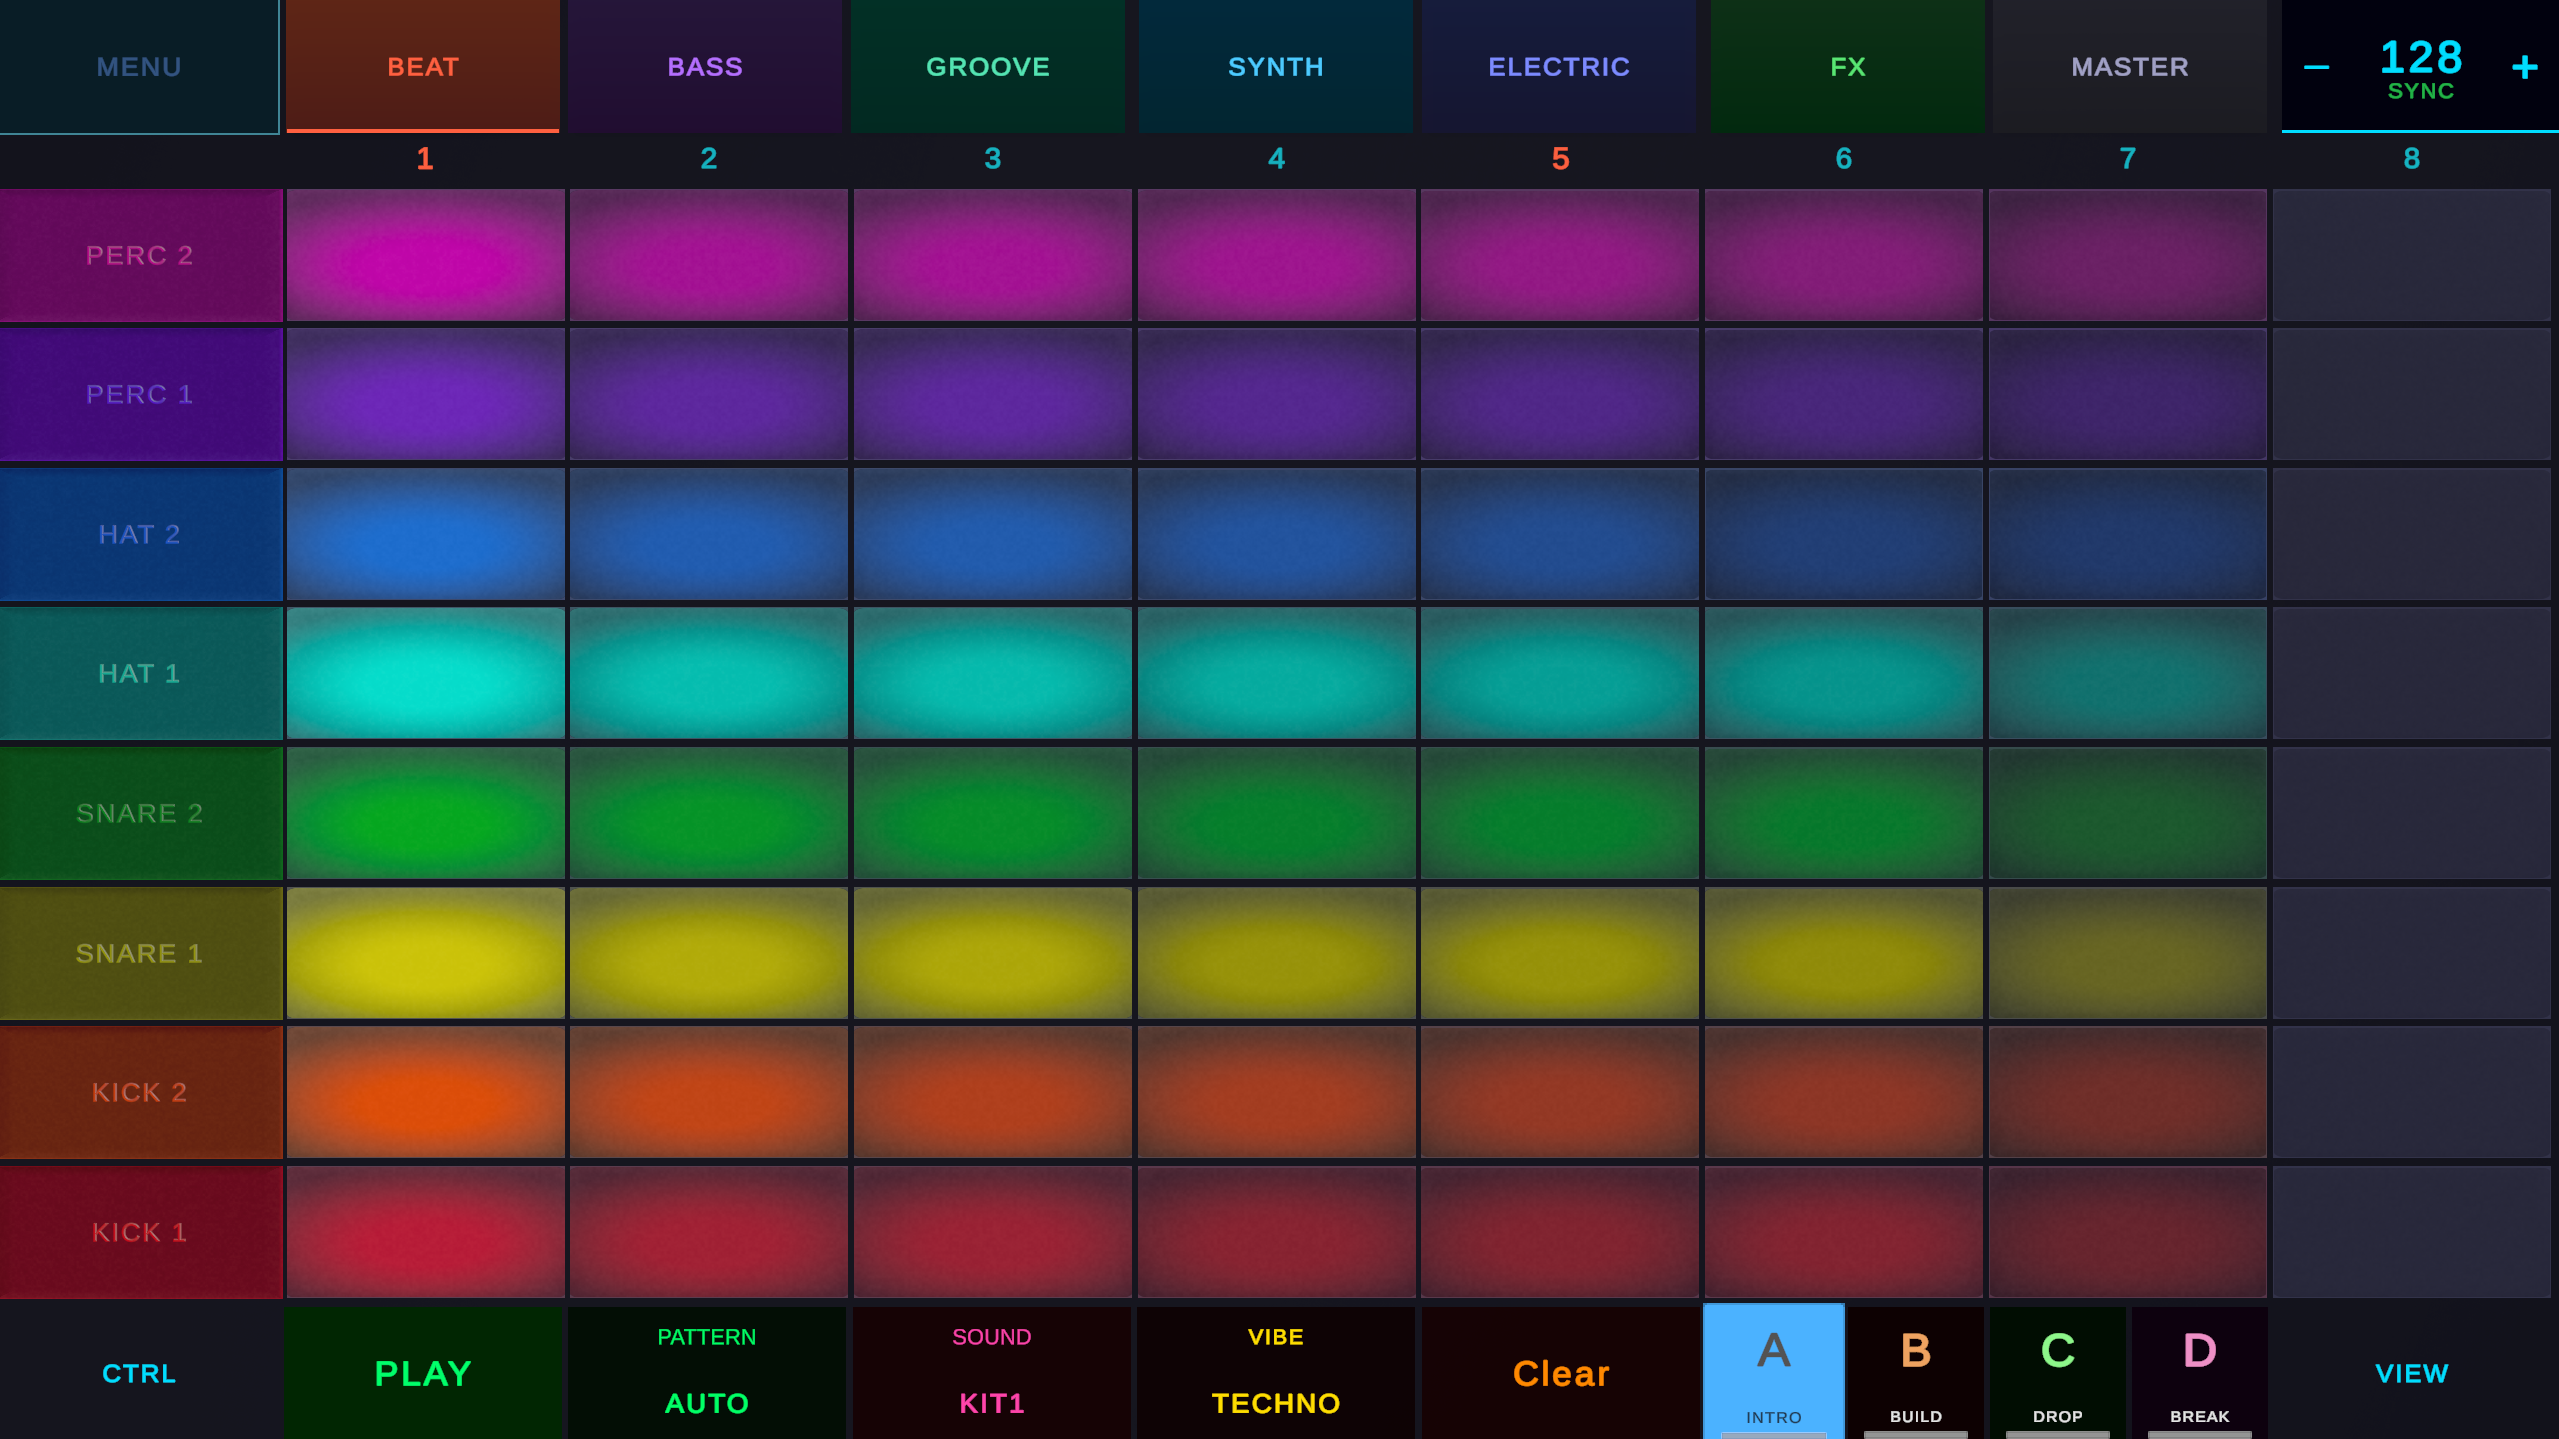This screenshot has width=2559, height=1439.
Task: Toggle HAT 2 pad in column 3
Action: [x=993, y=534]
